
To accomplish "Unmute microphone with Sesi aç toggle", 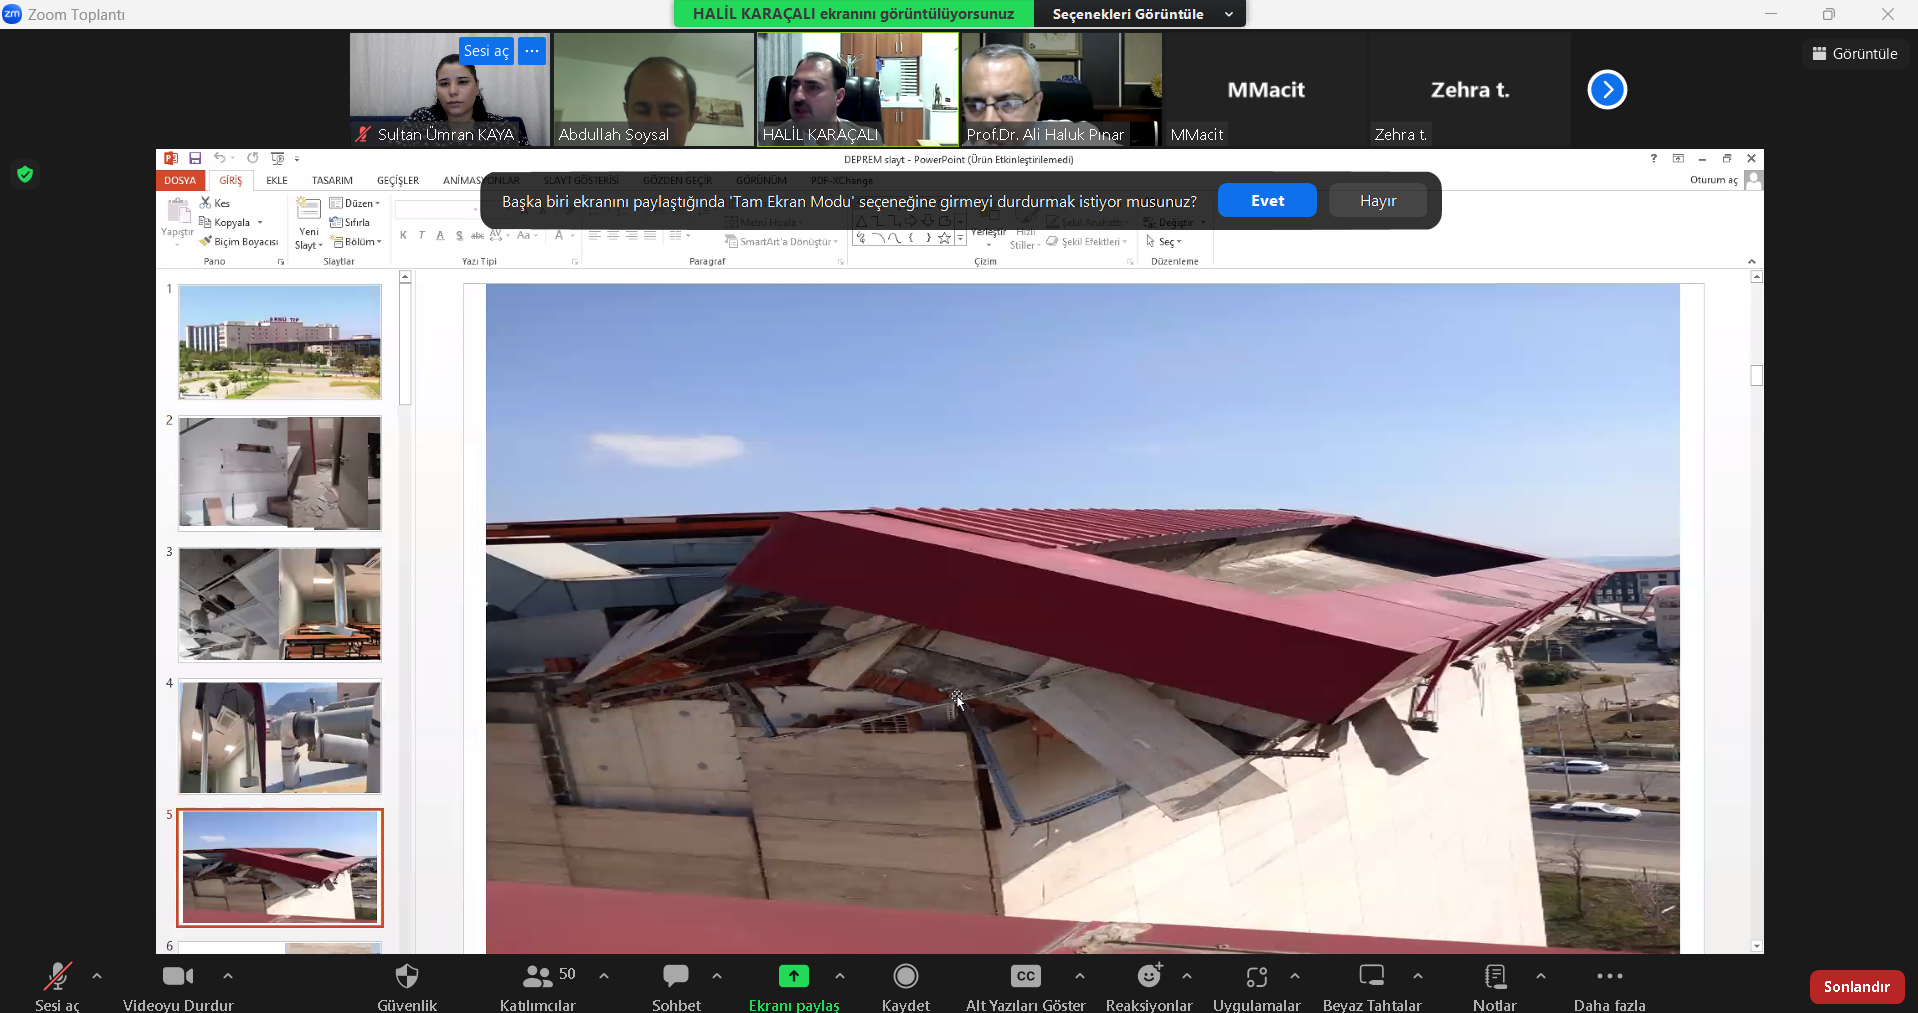I will [x=57, y=976].
